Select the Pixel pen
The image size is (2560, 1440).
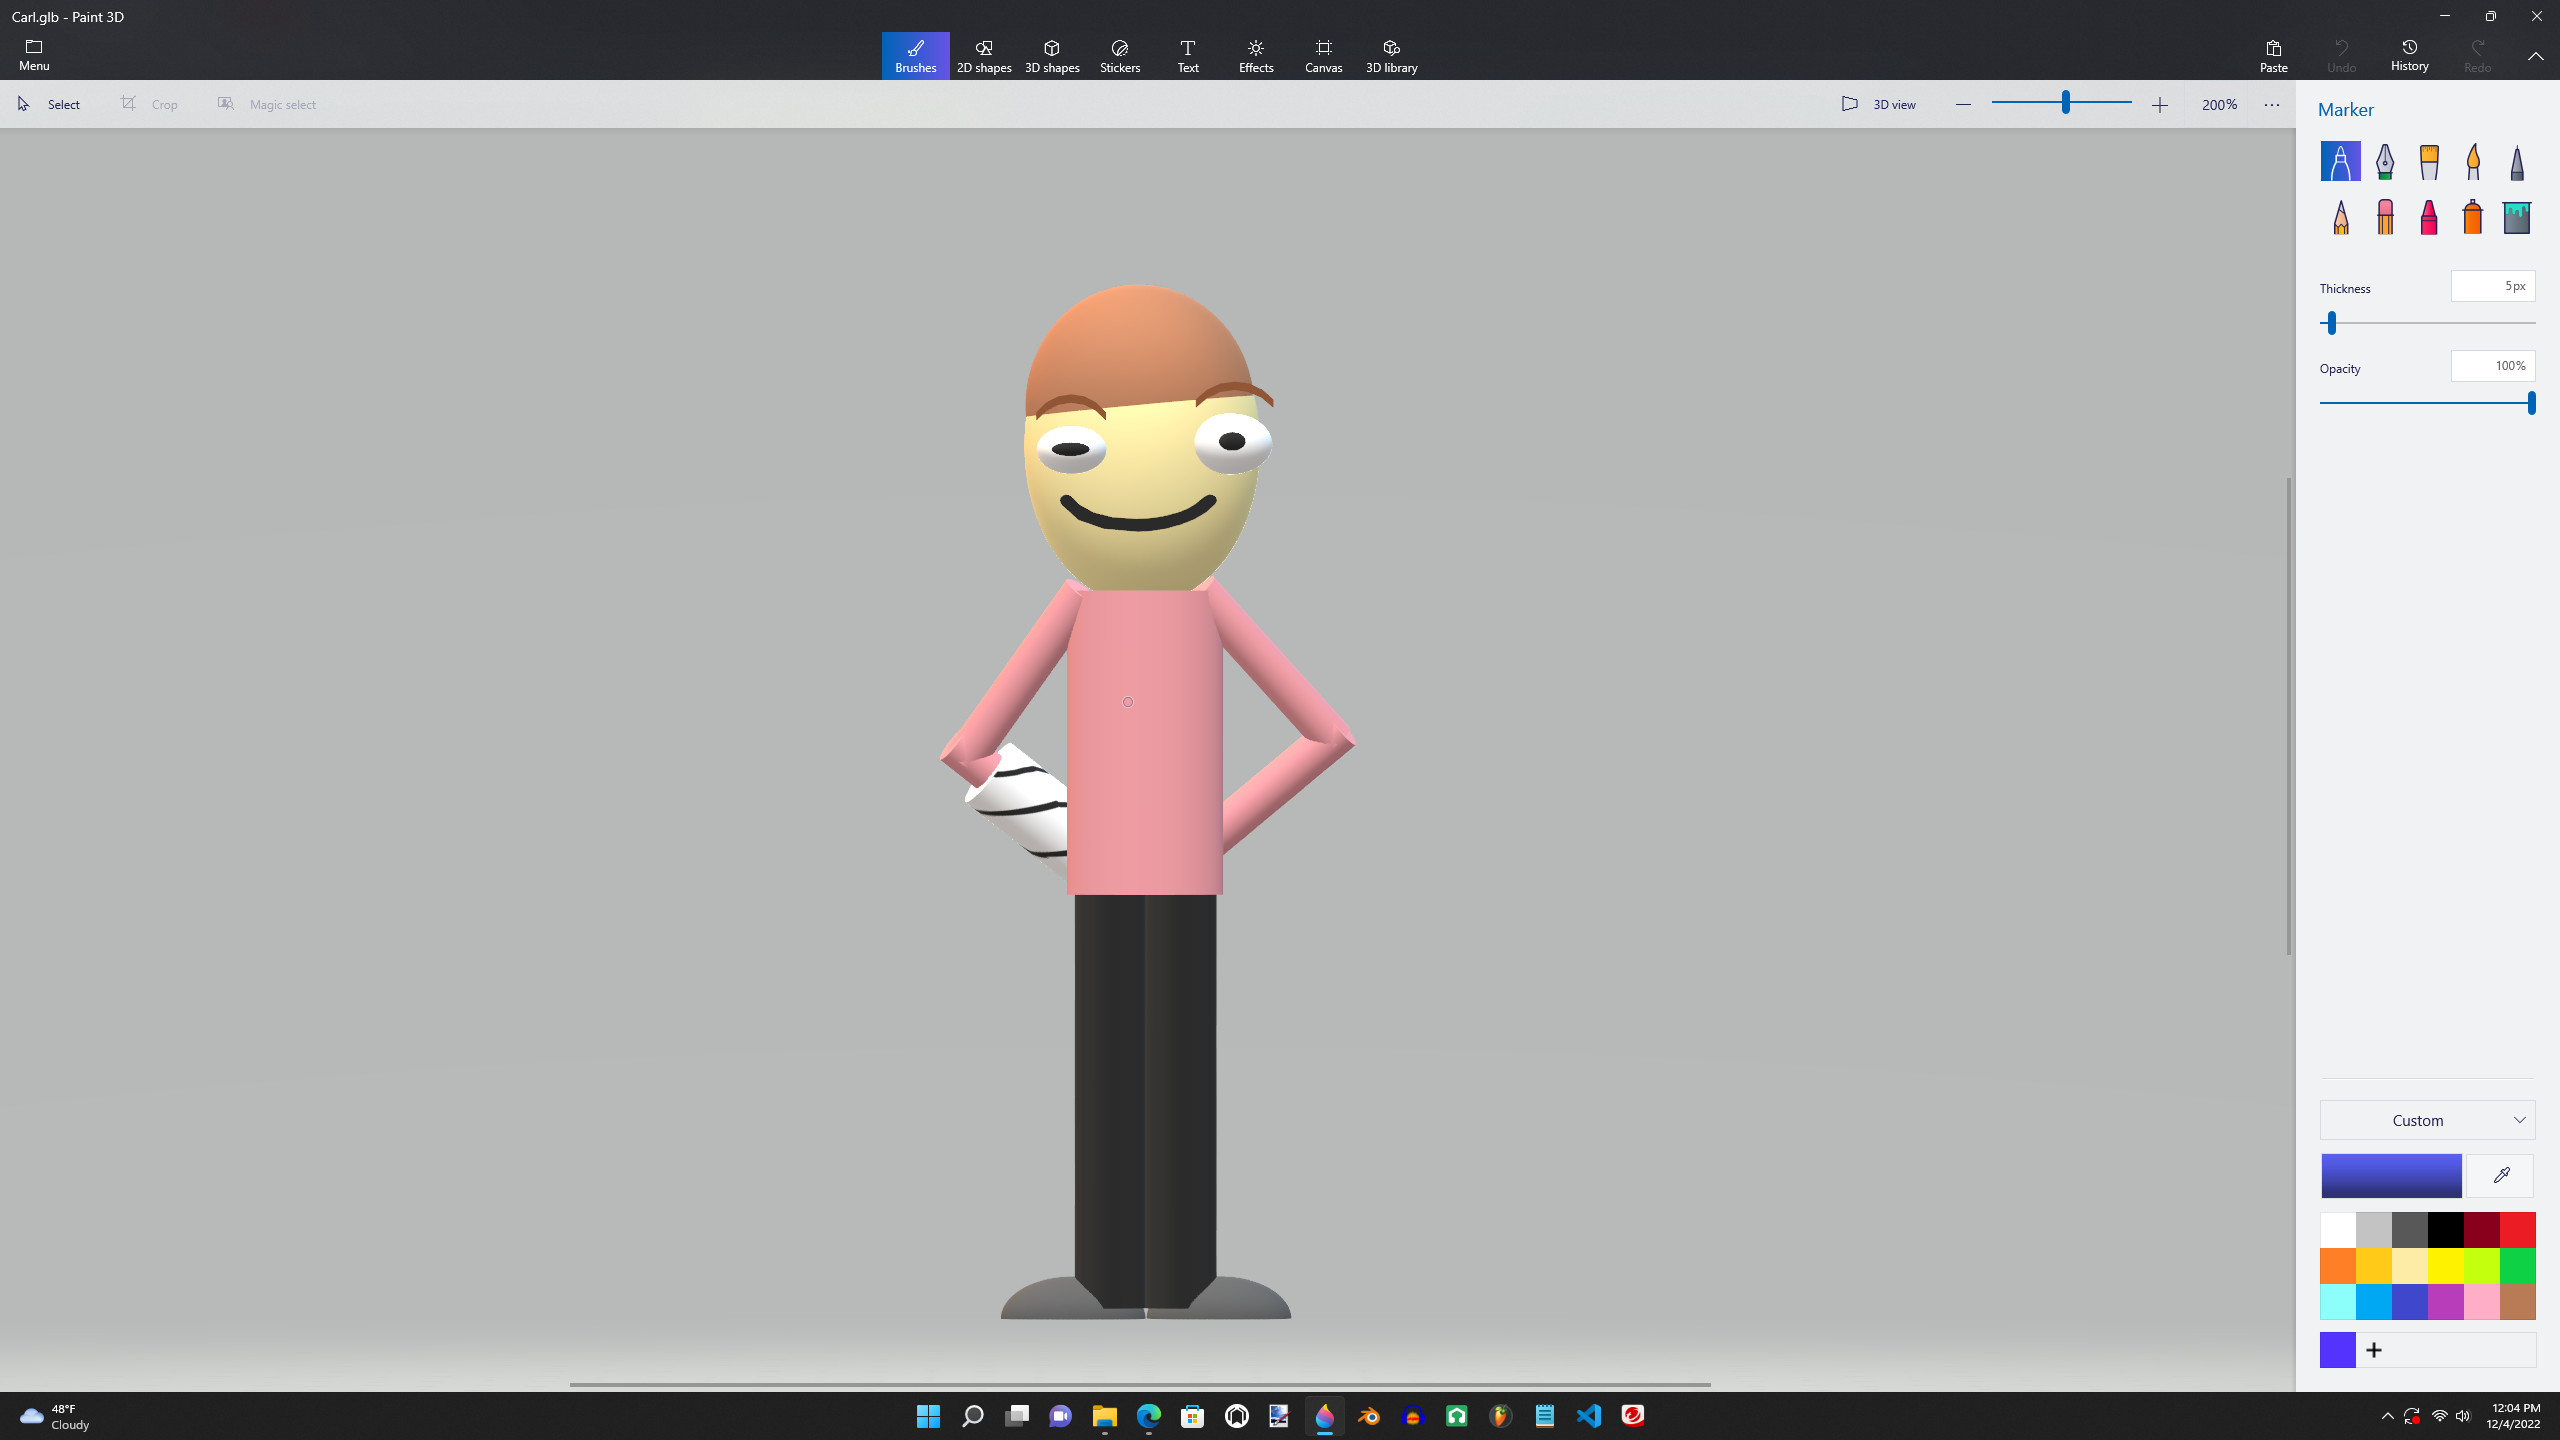(x=2516, y=161)
